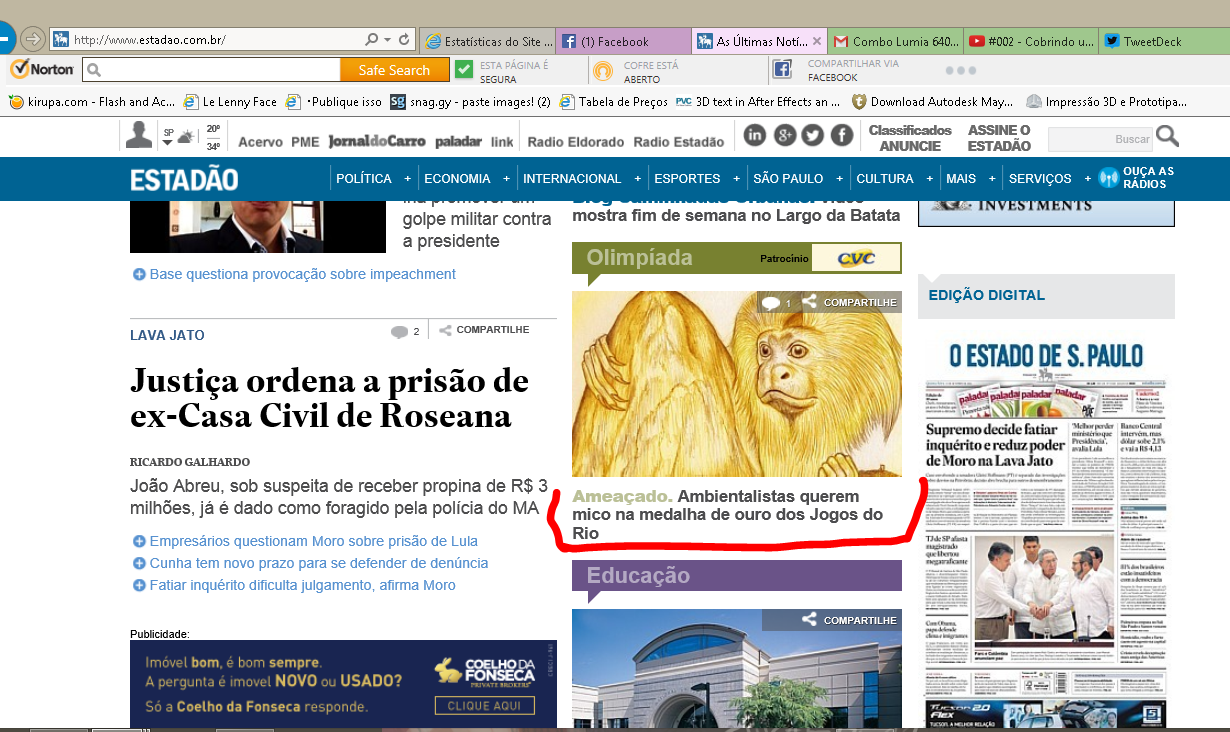
Task: Open the Google Plus social icon
Action: (x=784, y=136)
